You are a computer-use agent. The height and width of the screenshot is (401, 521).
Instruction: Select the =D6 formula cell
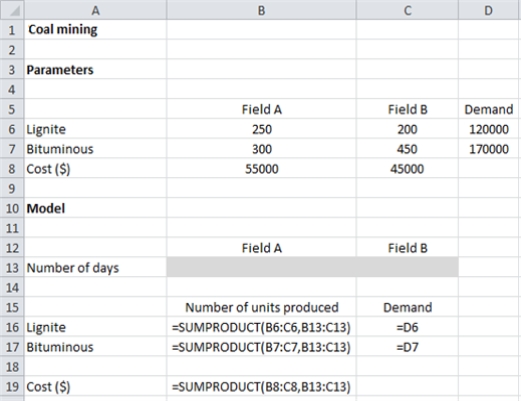click(407, 327)
